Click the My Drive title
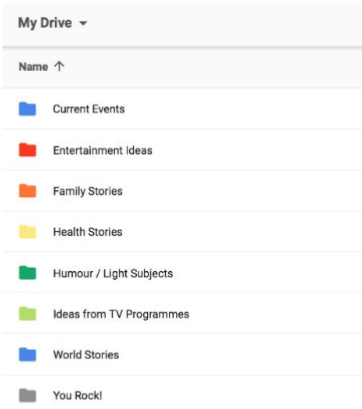Image resolution: width=362 pixels, height=409 pixels. pos(45,23)
